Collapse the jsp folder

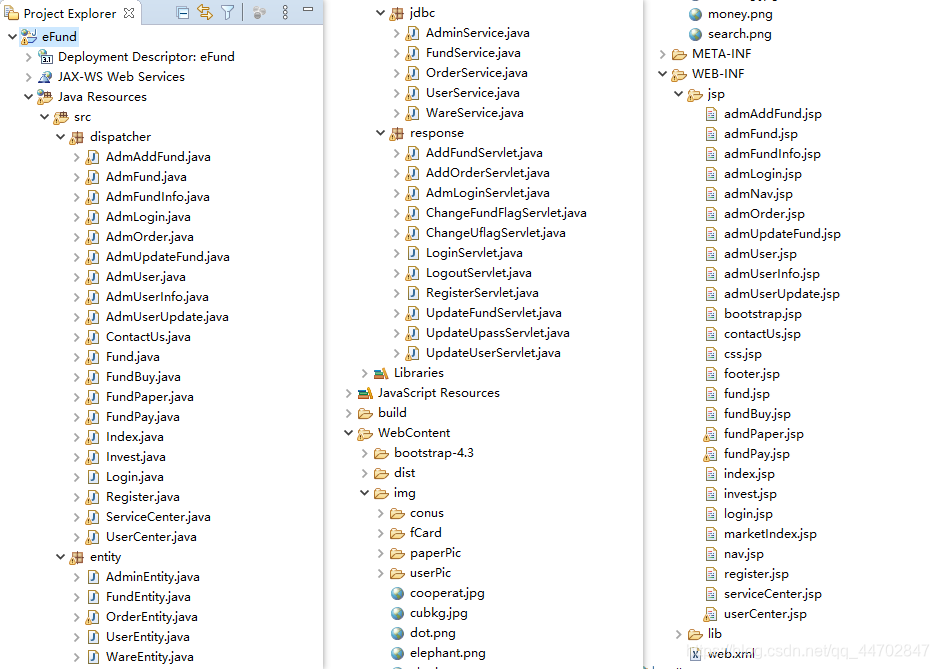pos(678,94)
